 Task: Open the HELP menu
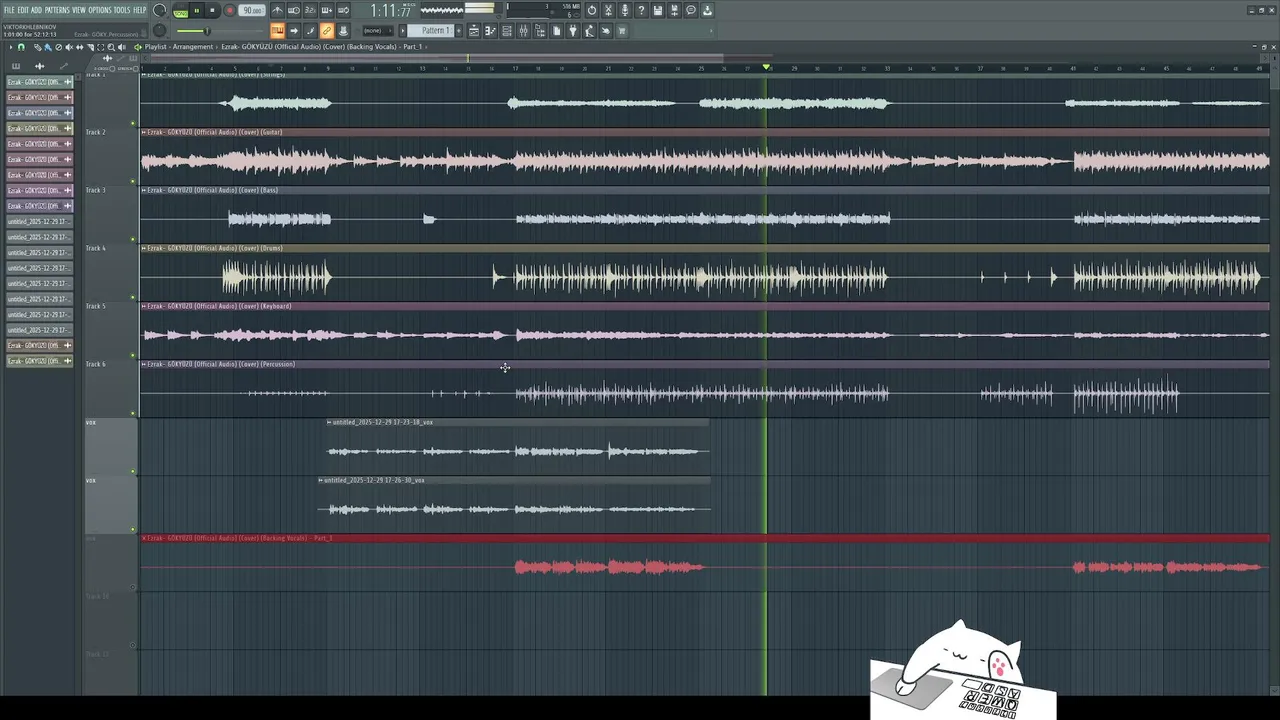[x=140, y=10]
